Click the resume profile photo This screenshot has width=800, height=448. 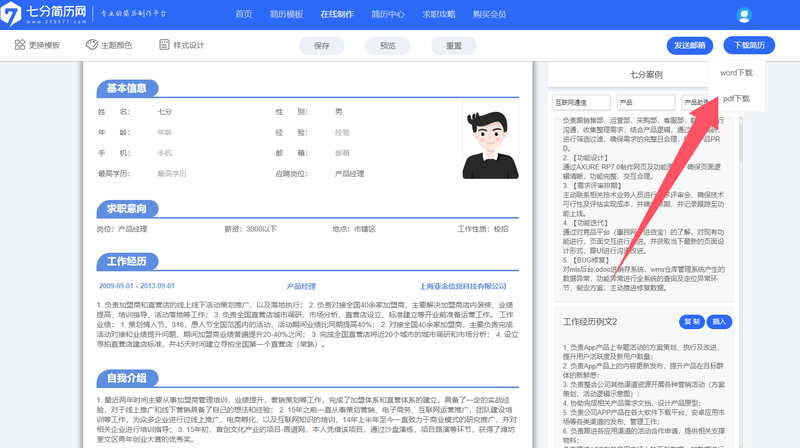pyautogui.click(x=490, y=140)
